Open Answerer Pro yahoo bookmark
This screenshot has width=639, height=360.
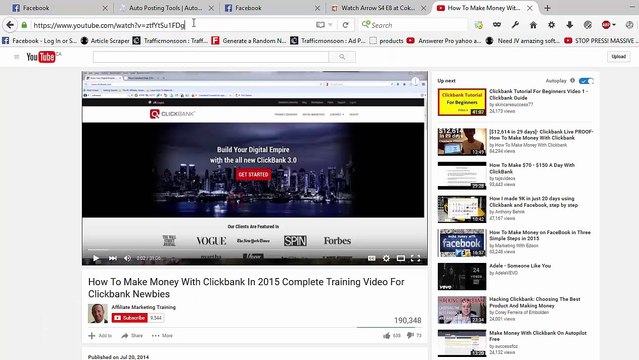coord(444,40)
